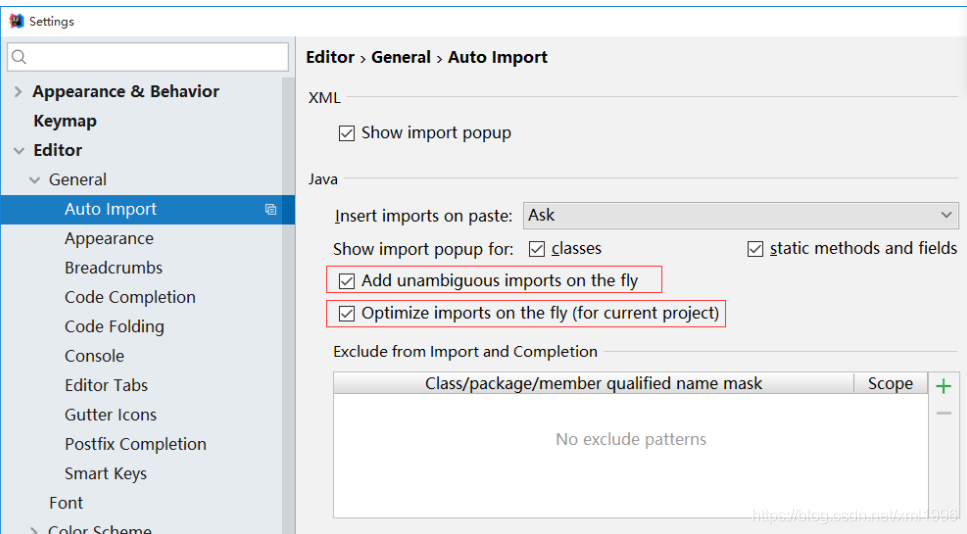
Task: Open Smart Keys settings
Action: click(x=105, y=474)
